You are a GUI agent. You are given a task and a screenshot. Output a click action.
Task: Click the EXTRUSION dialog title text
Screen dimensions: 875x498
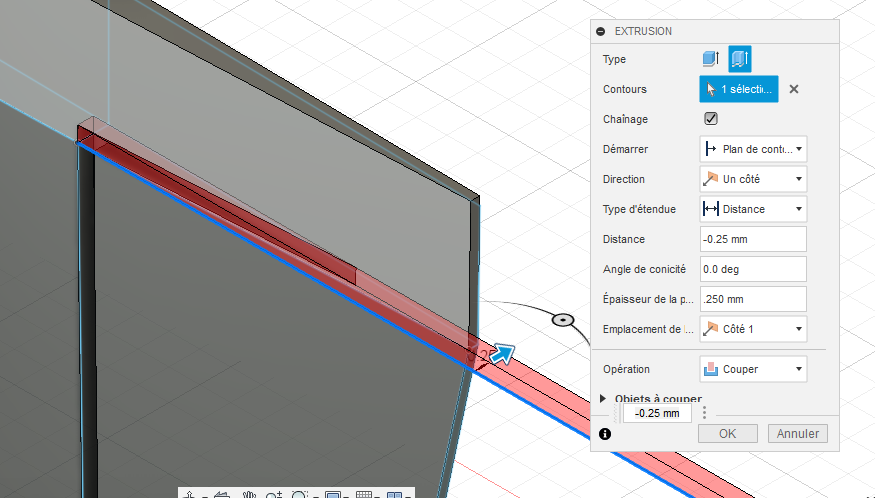[643, 31]
